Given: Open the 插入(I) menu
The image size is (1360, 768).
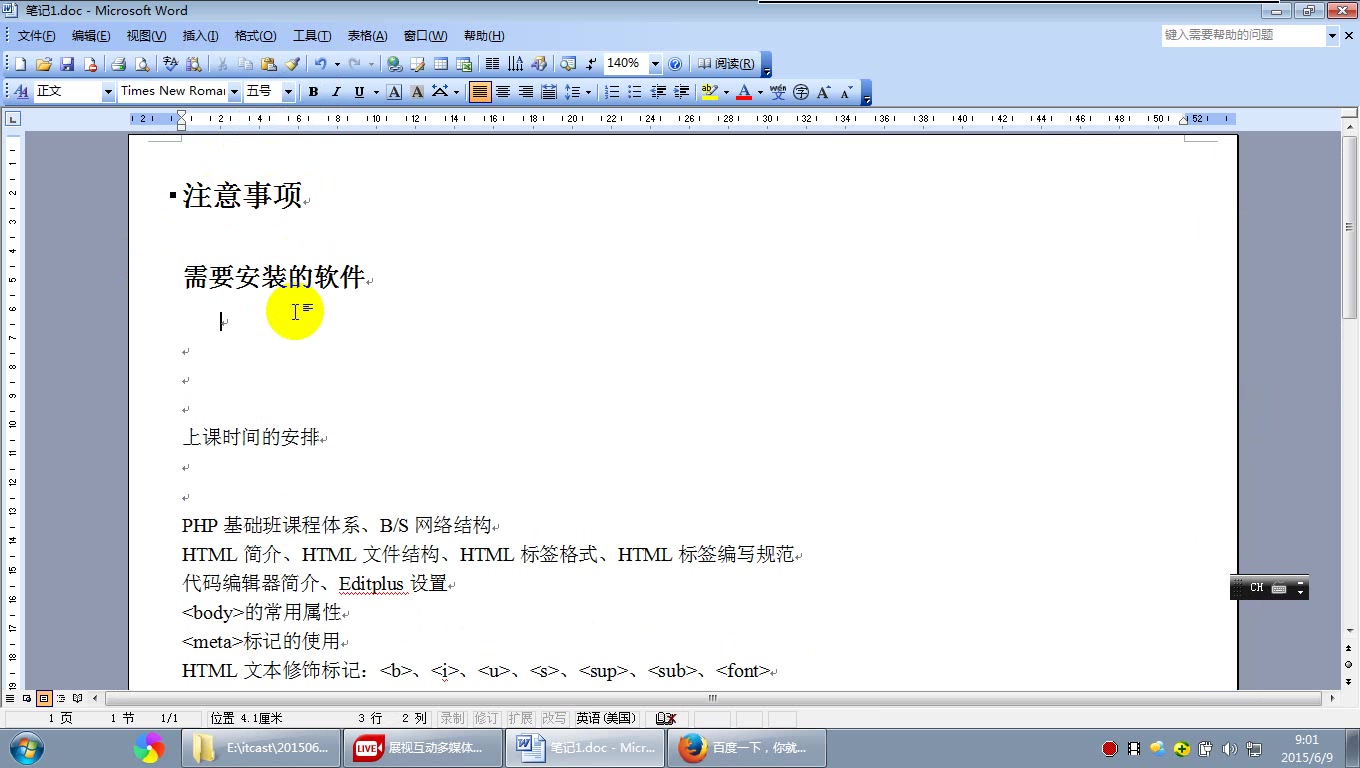Looking at the screenshot, I should pos(201,36).
